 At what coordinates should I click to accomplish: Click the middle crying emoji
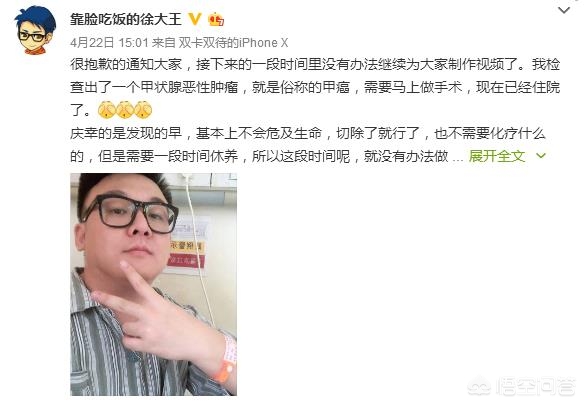click(124, 110)
